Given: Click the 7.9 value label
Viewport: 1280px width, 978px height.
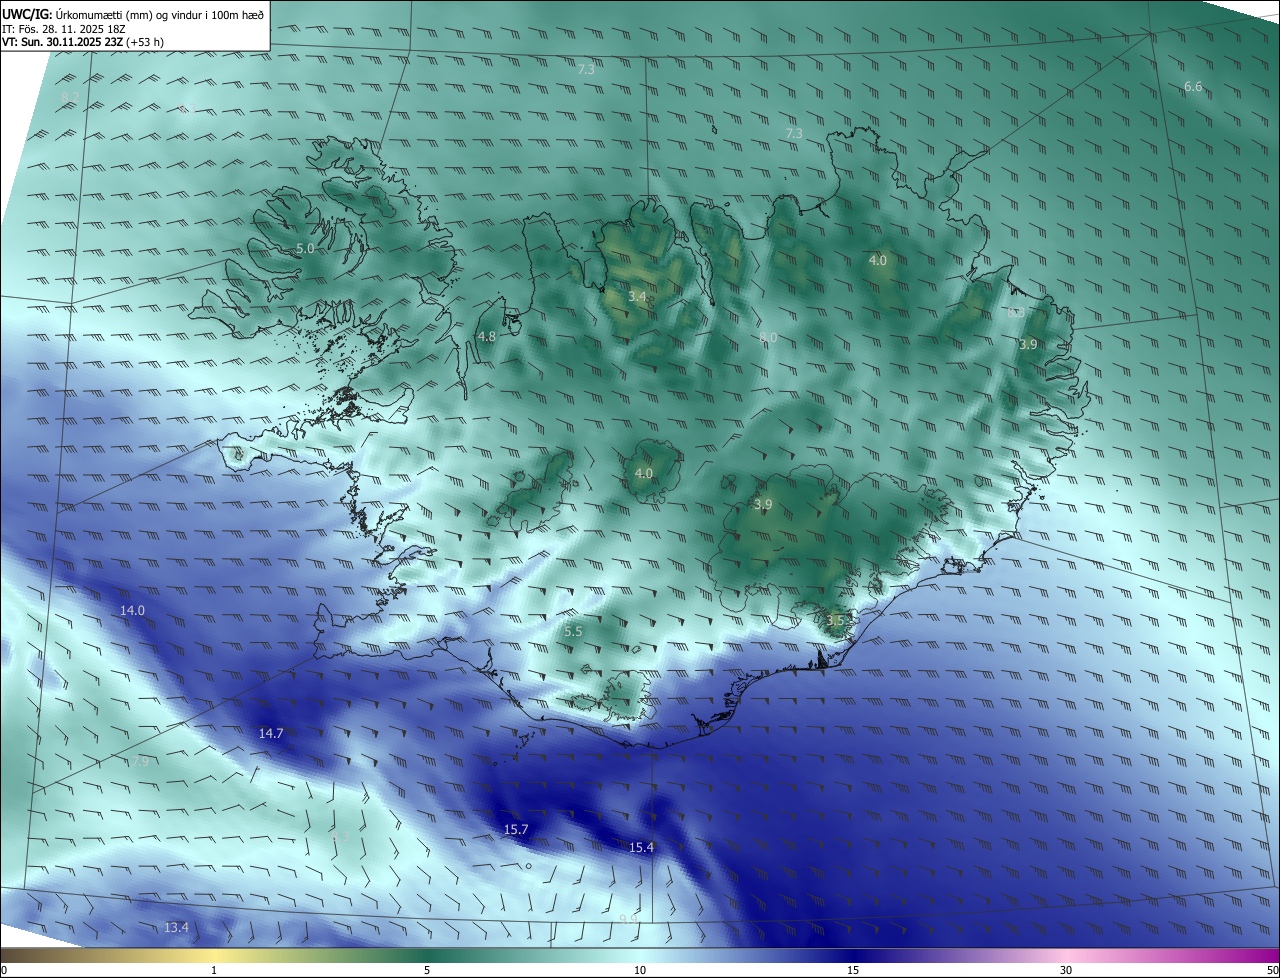Looking at the screenshot, I should (140, 762).
